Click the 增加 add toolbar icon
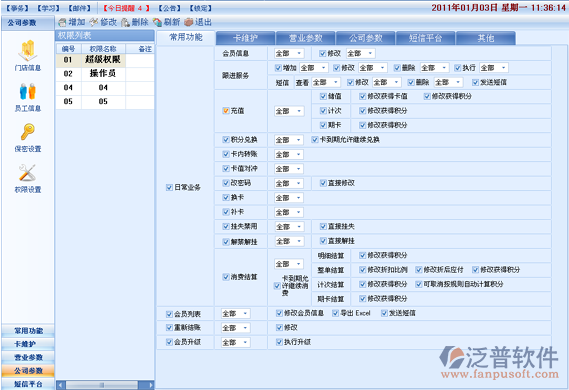The height and width of the screenshot is (390, 569). click(62, 22)
